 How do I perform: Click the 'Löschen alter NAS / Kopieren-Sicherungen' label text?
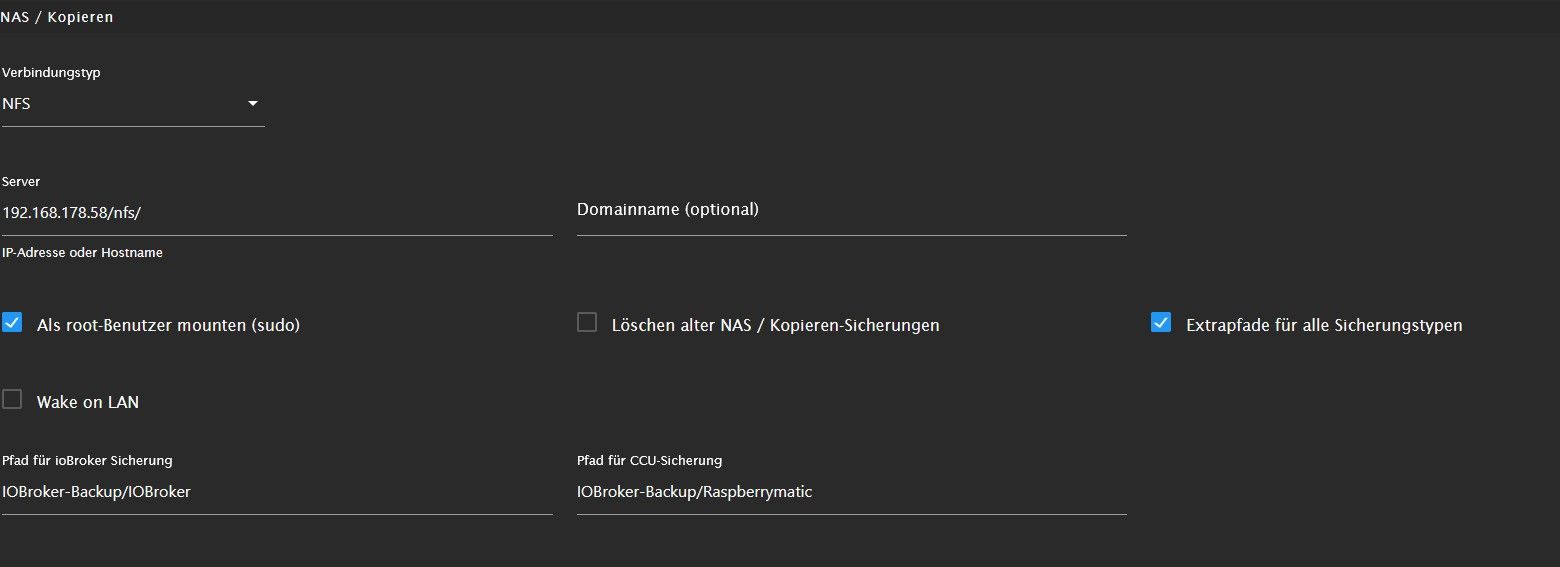pos(776,325)
